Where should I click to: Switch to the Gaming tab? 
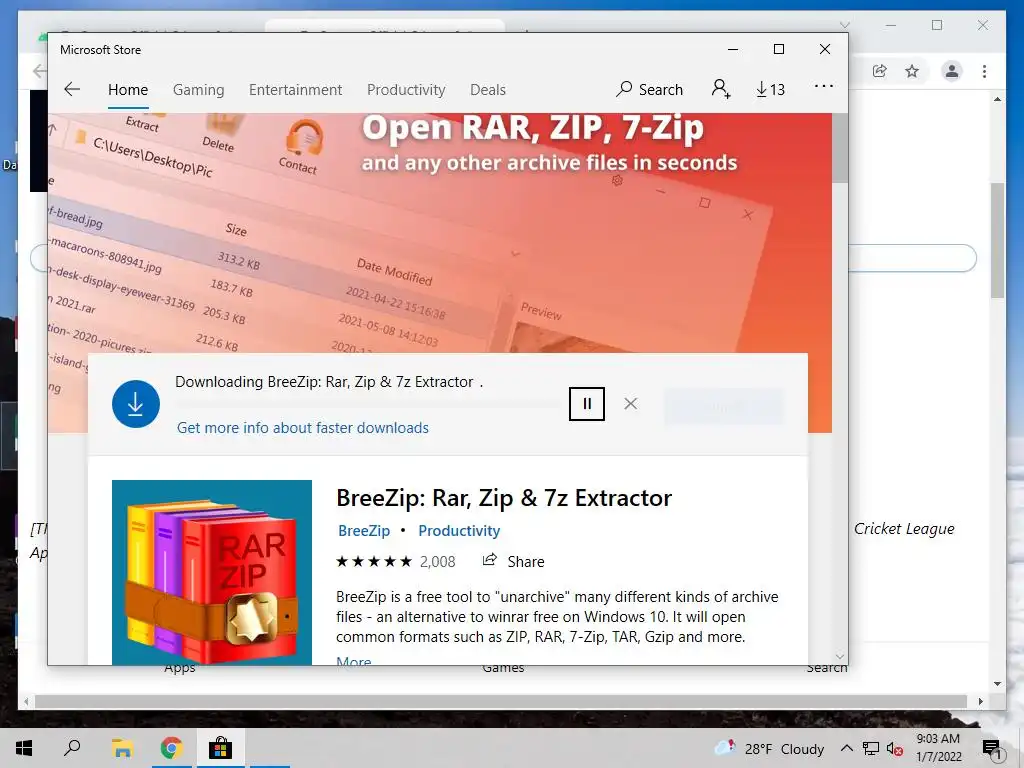(199, 89)
